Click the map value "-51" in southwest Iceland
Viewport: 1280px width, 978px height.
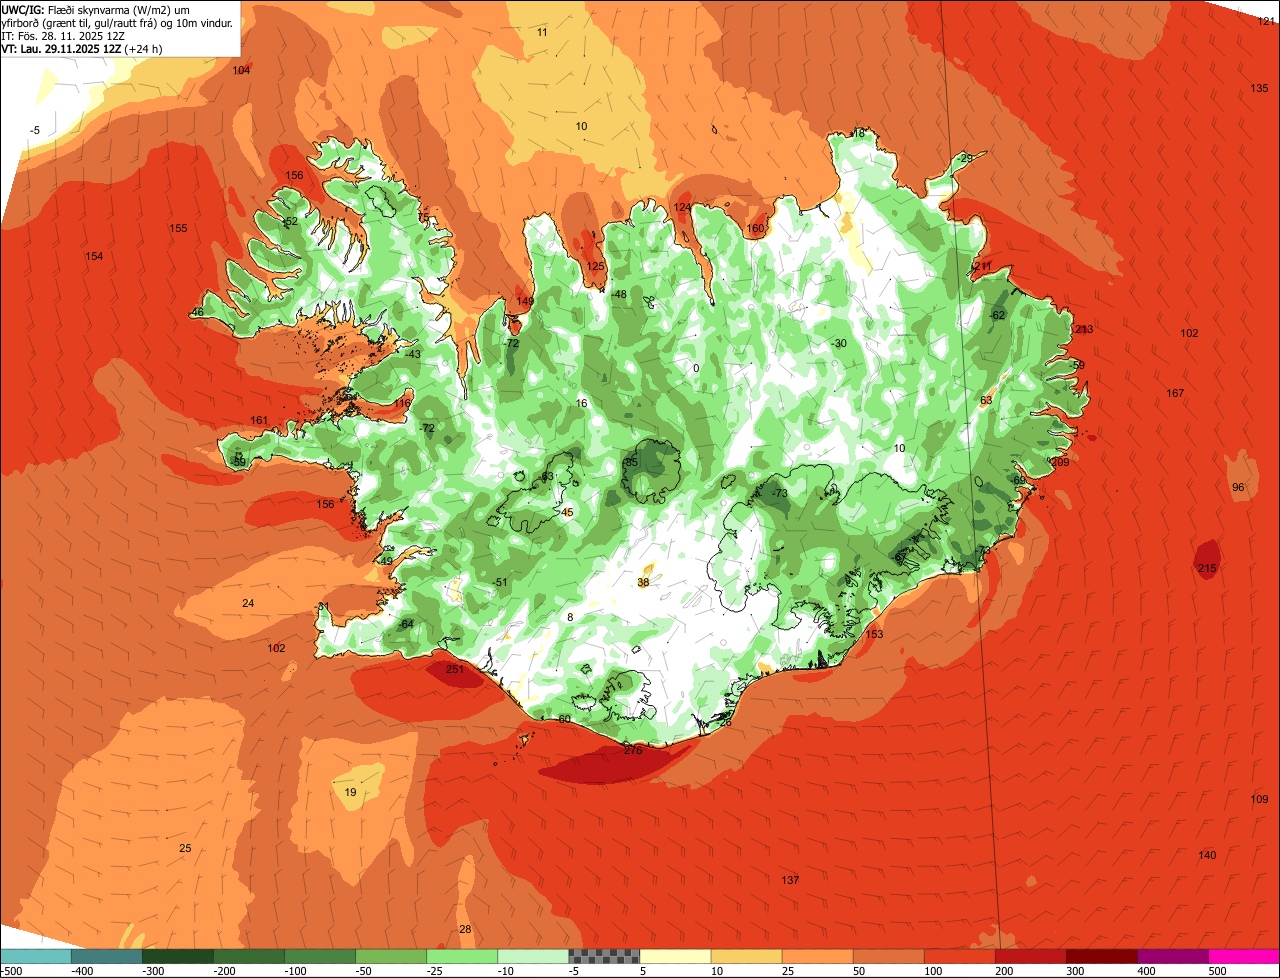[x=500, y=583]
